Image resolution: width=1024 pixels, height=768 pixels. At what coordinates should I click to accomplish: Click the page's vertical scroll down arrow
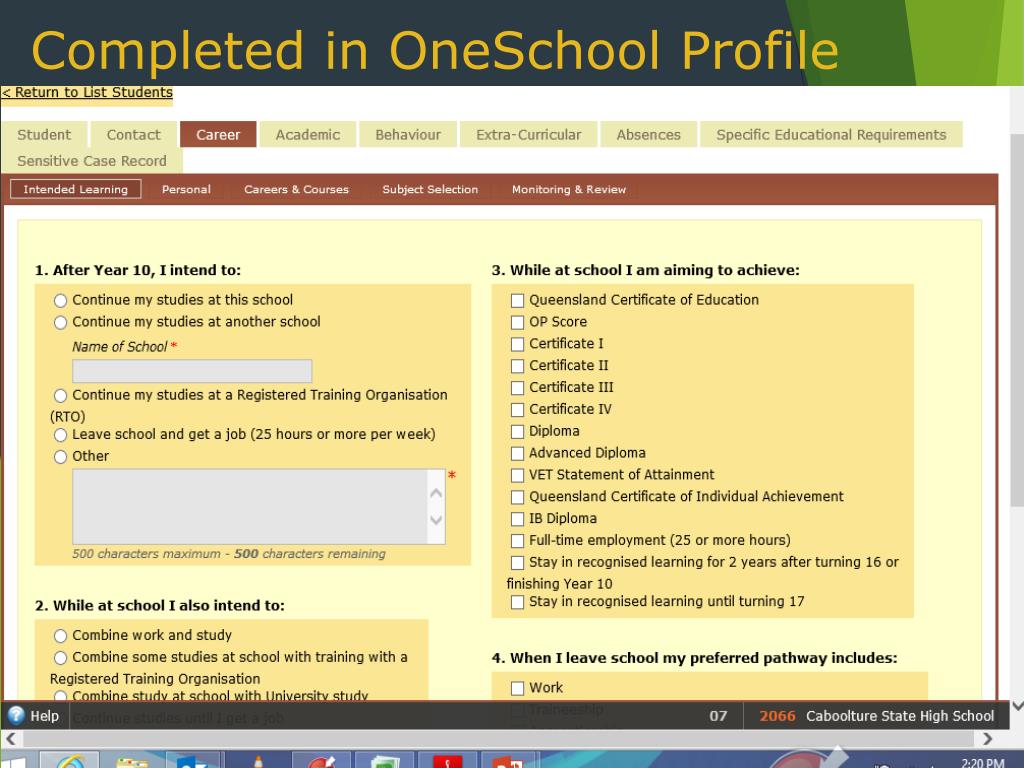[x=1017, y=705]
